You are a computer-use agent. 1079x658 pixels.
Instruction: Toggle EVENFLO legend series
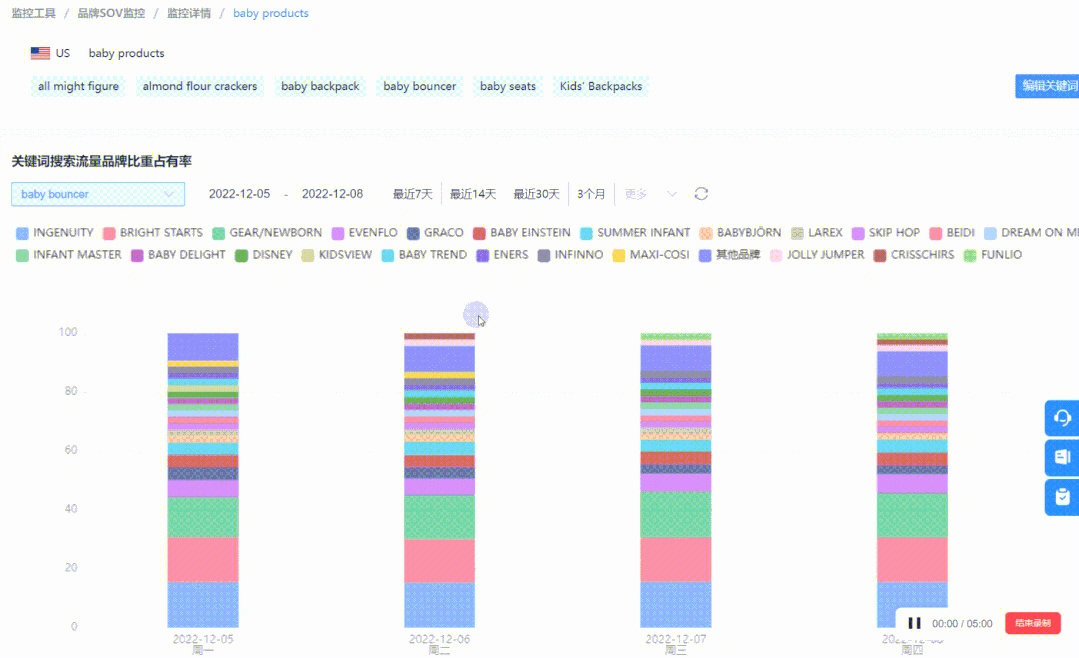[x=365, y=233]
